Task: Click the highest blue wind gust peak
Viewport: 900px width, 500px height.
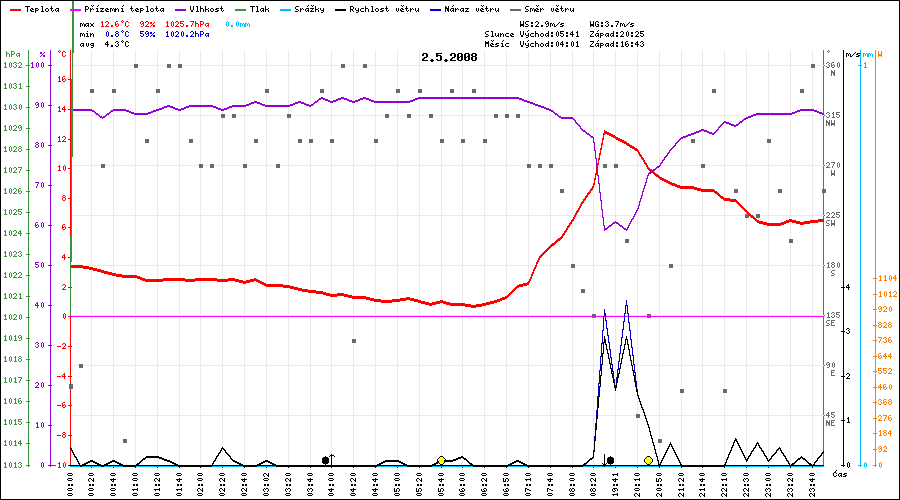Action: click(626, 301)
